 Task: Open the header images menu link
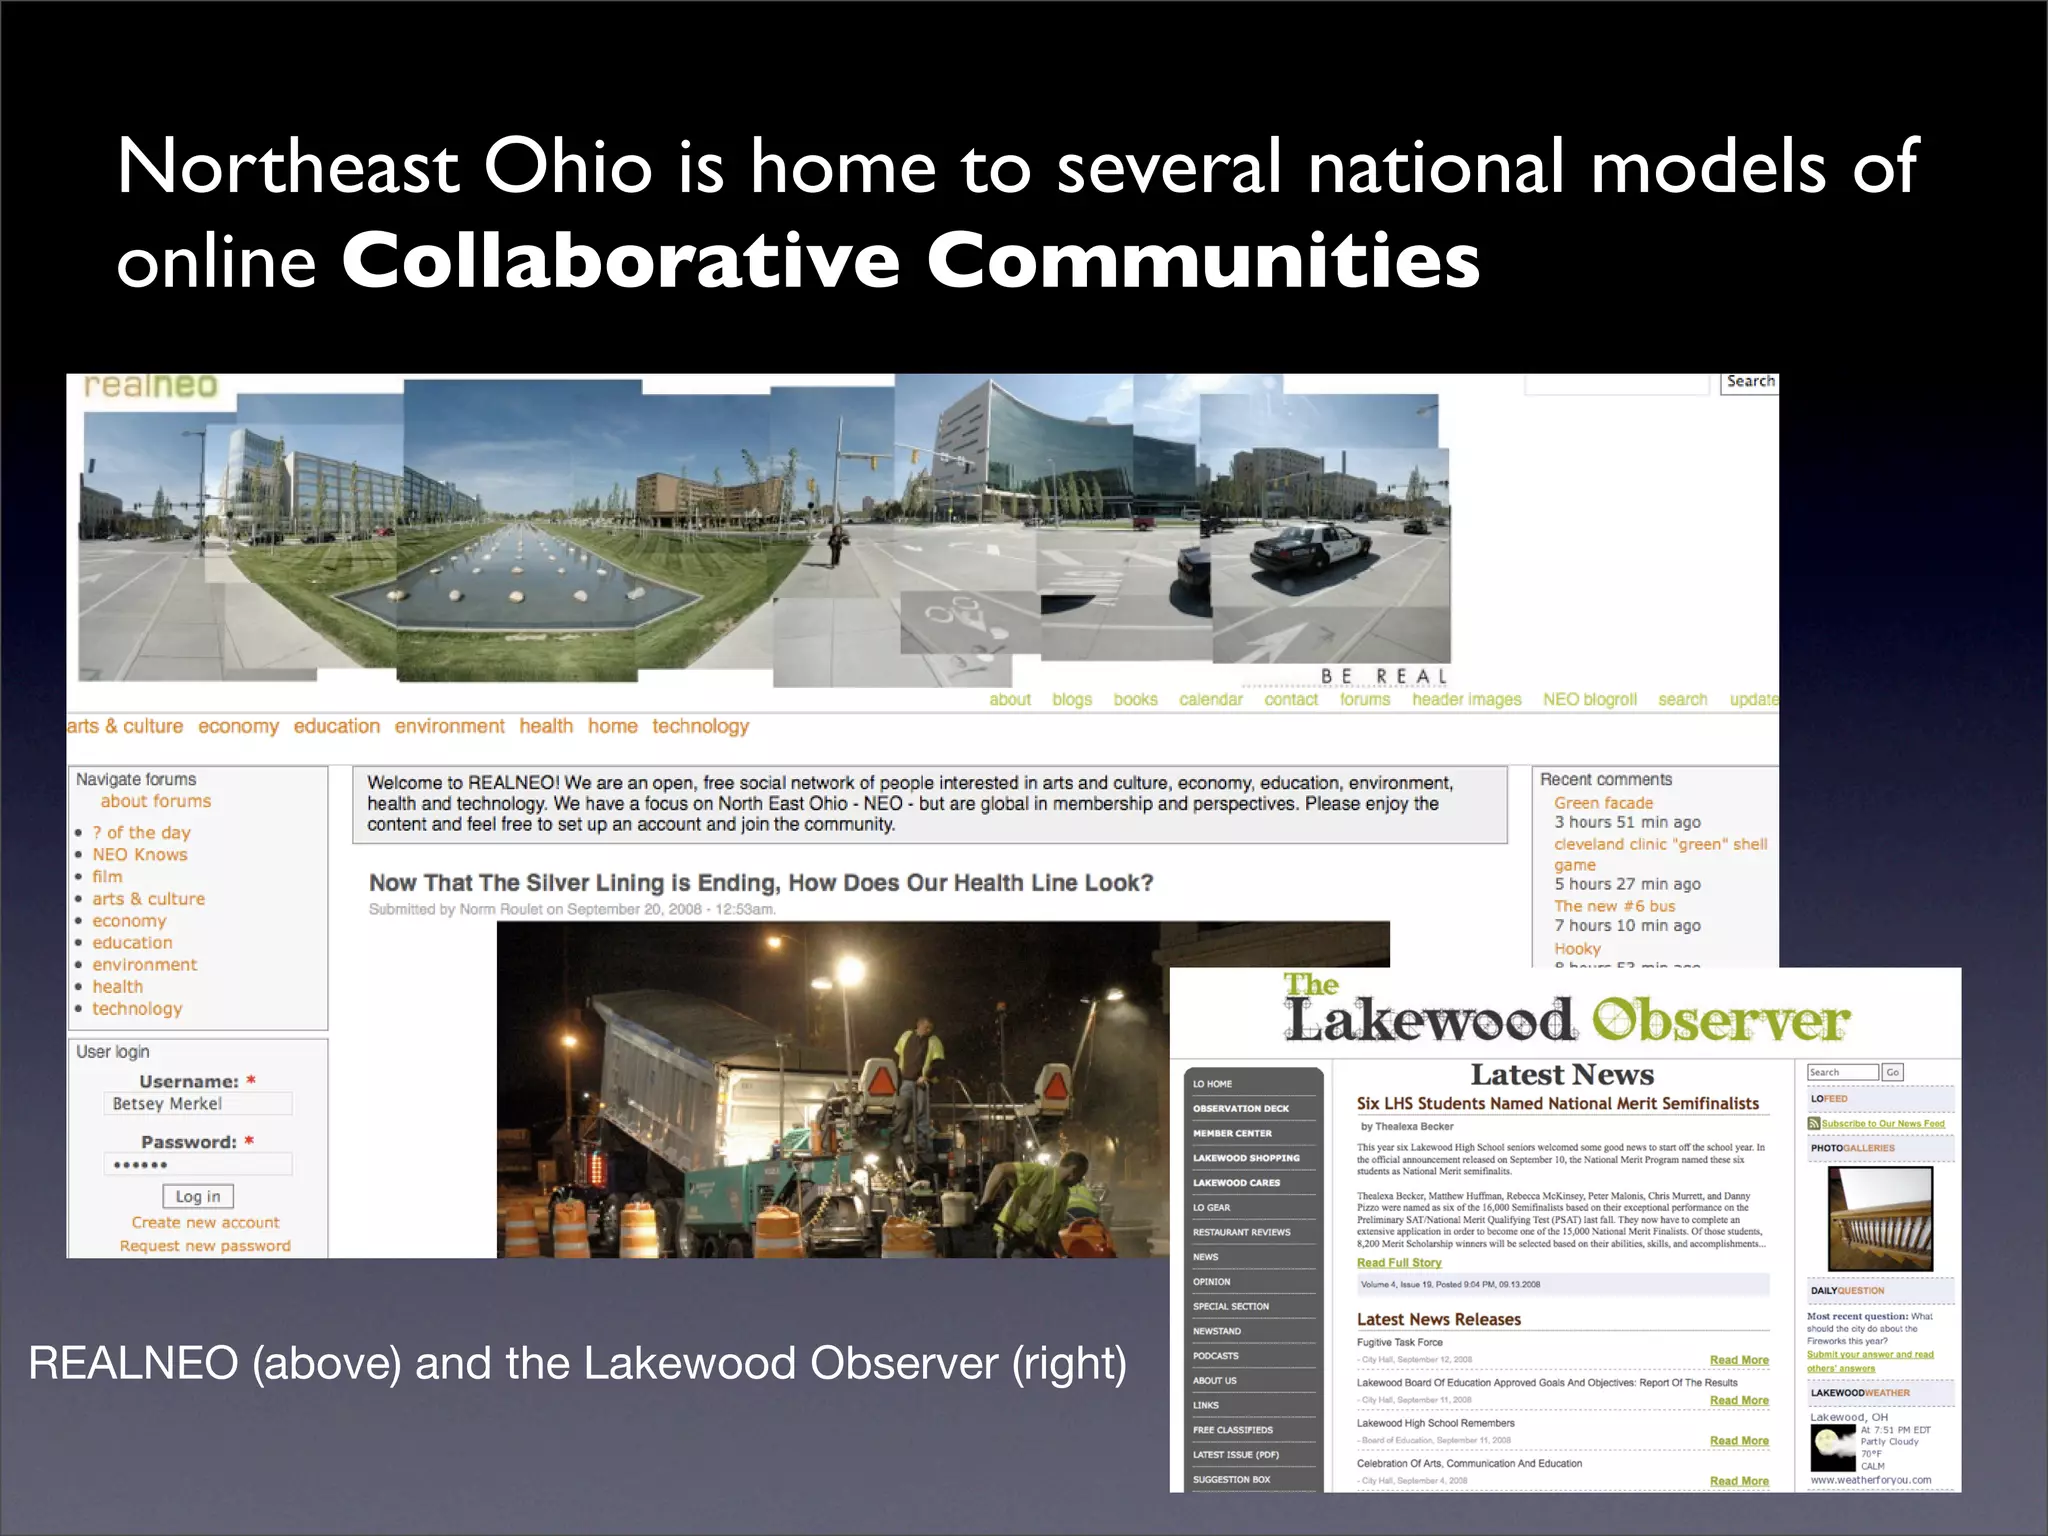coord(1466,700)
